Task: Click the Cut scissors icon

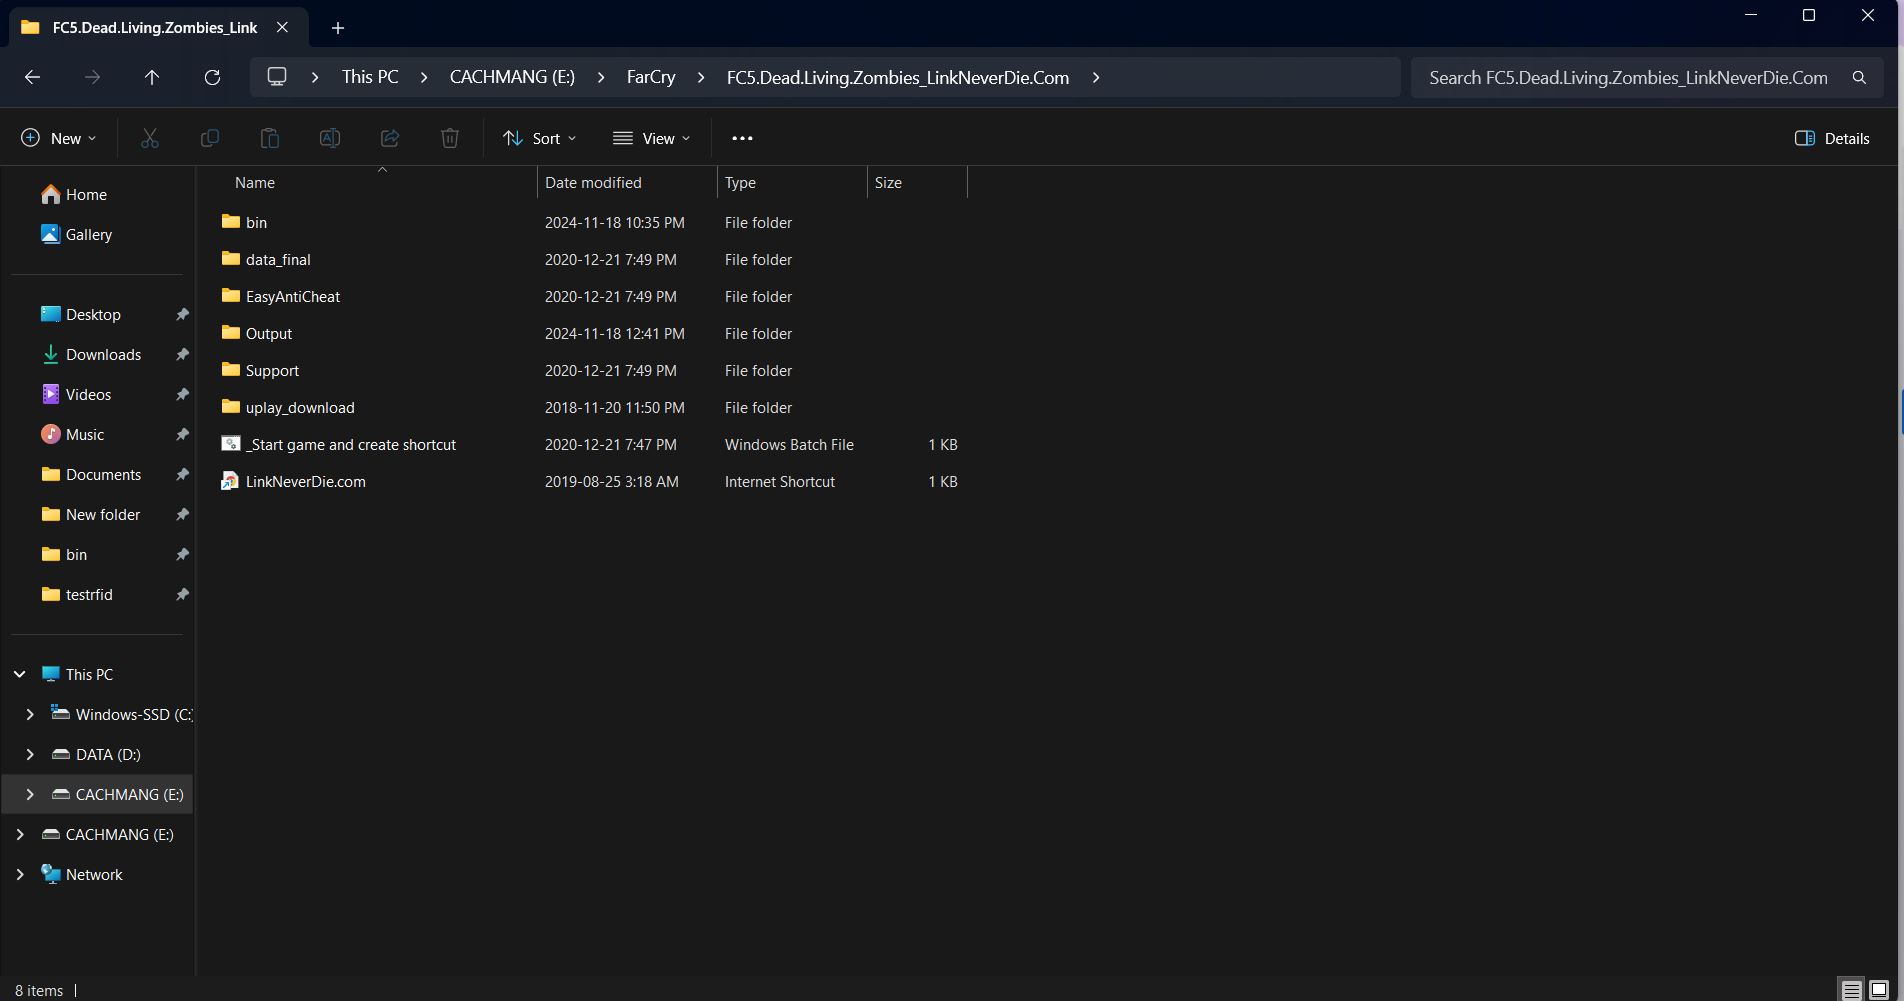Action: [x=150, y=138]
